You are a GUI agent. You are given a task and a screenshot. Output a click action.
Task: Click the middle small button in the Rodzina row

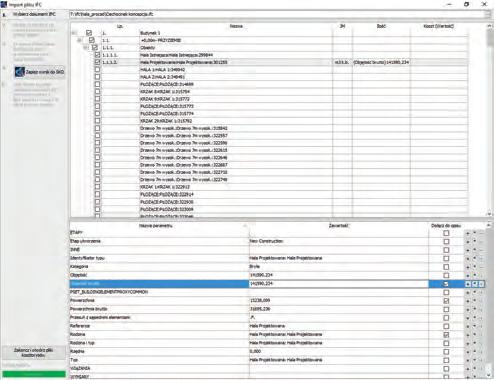(475, 335)
